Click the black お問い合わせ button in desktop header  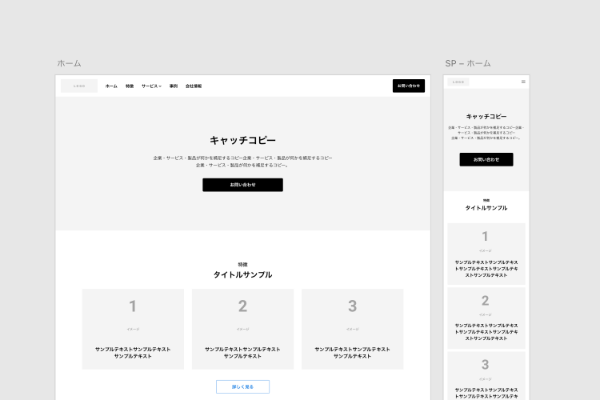pos(409,86)
